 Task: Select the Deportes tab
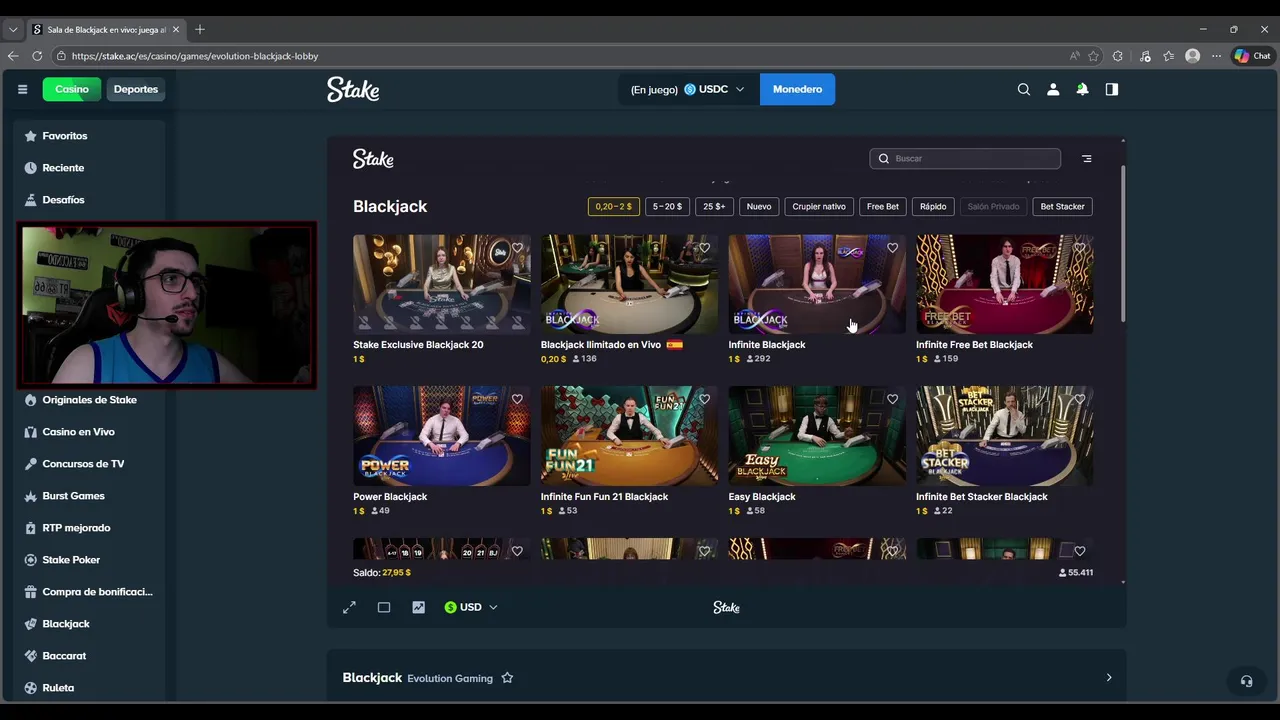[x=136, y=89]
